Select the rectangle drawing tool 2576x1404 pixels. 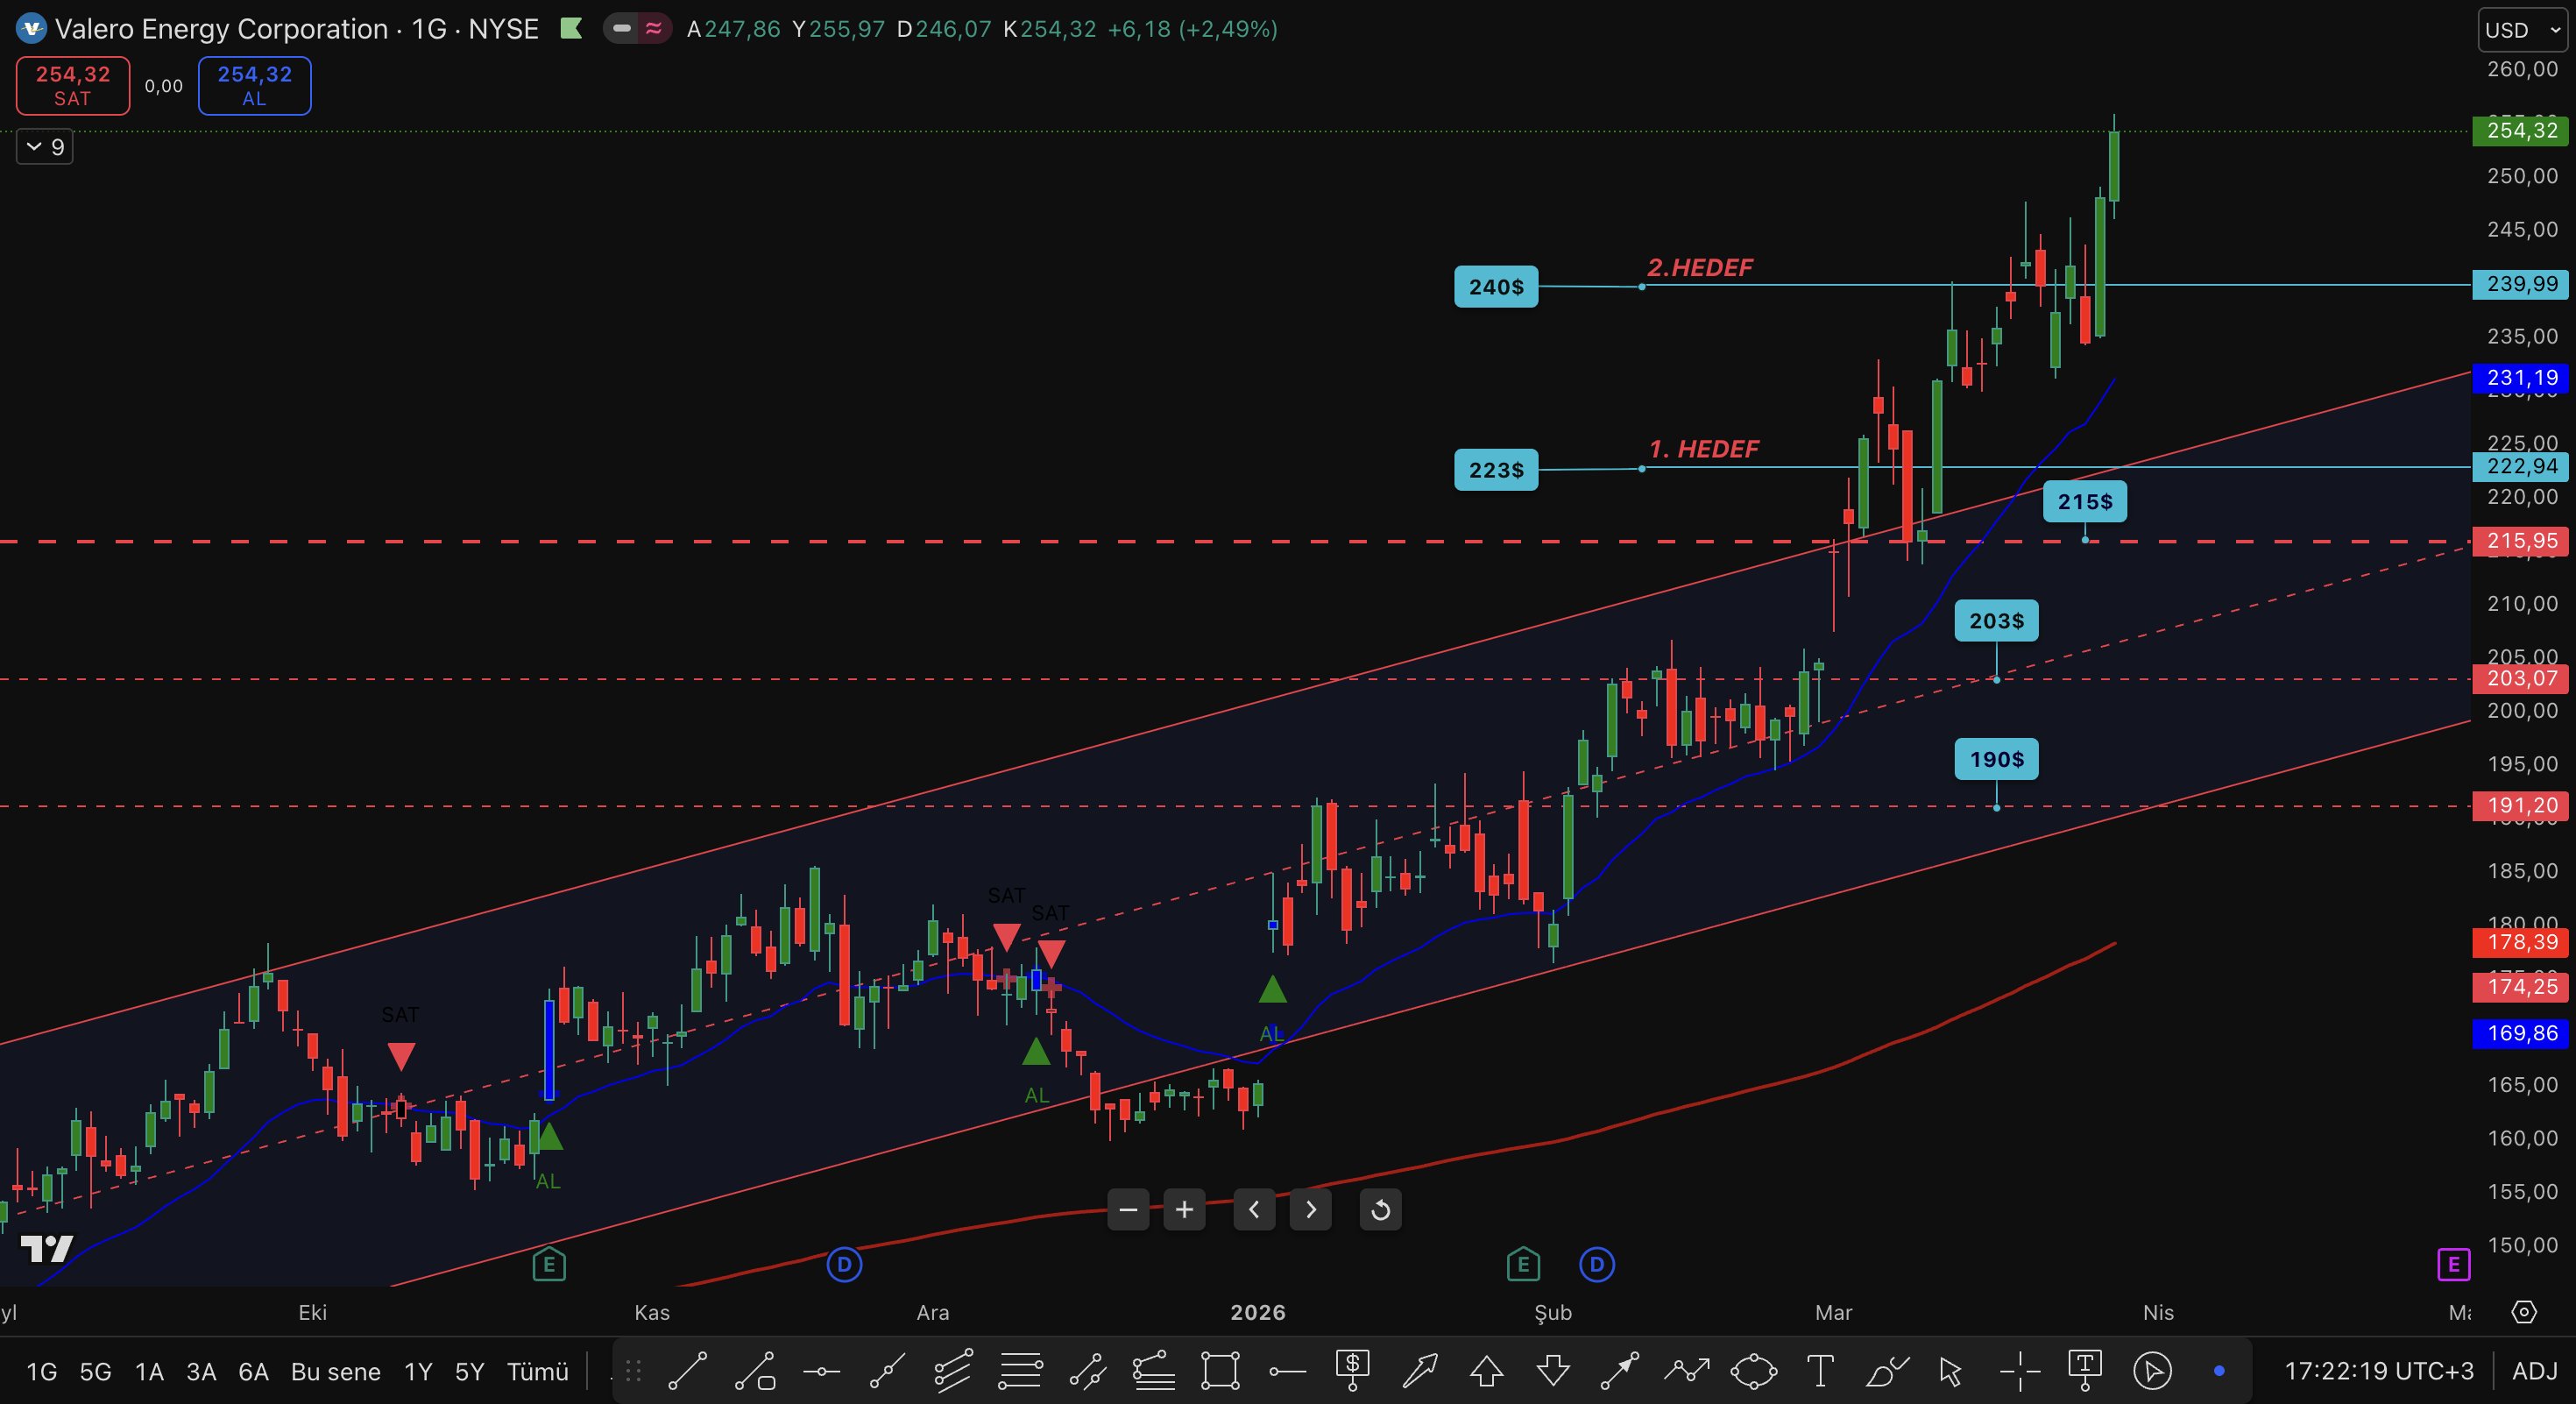pyautogui.click(x=1220, y=1370)
